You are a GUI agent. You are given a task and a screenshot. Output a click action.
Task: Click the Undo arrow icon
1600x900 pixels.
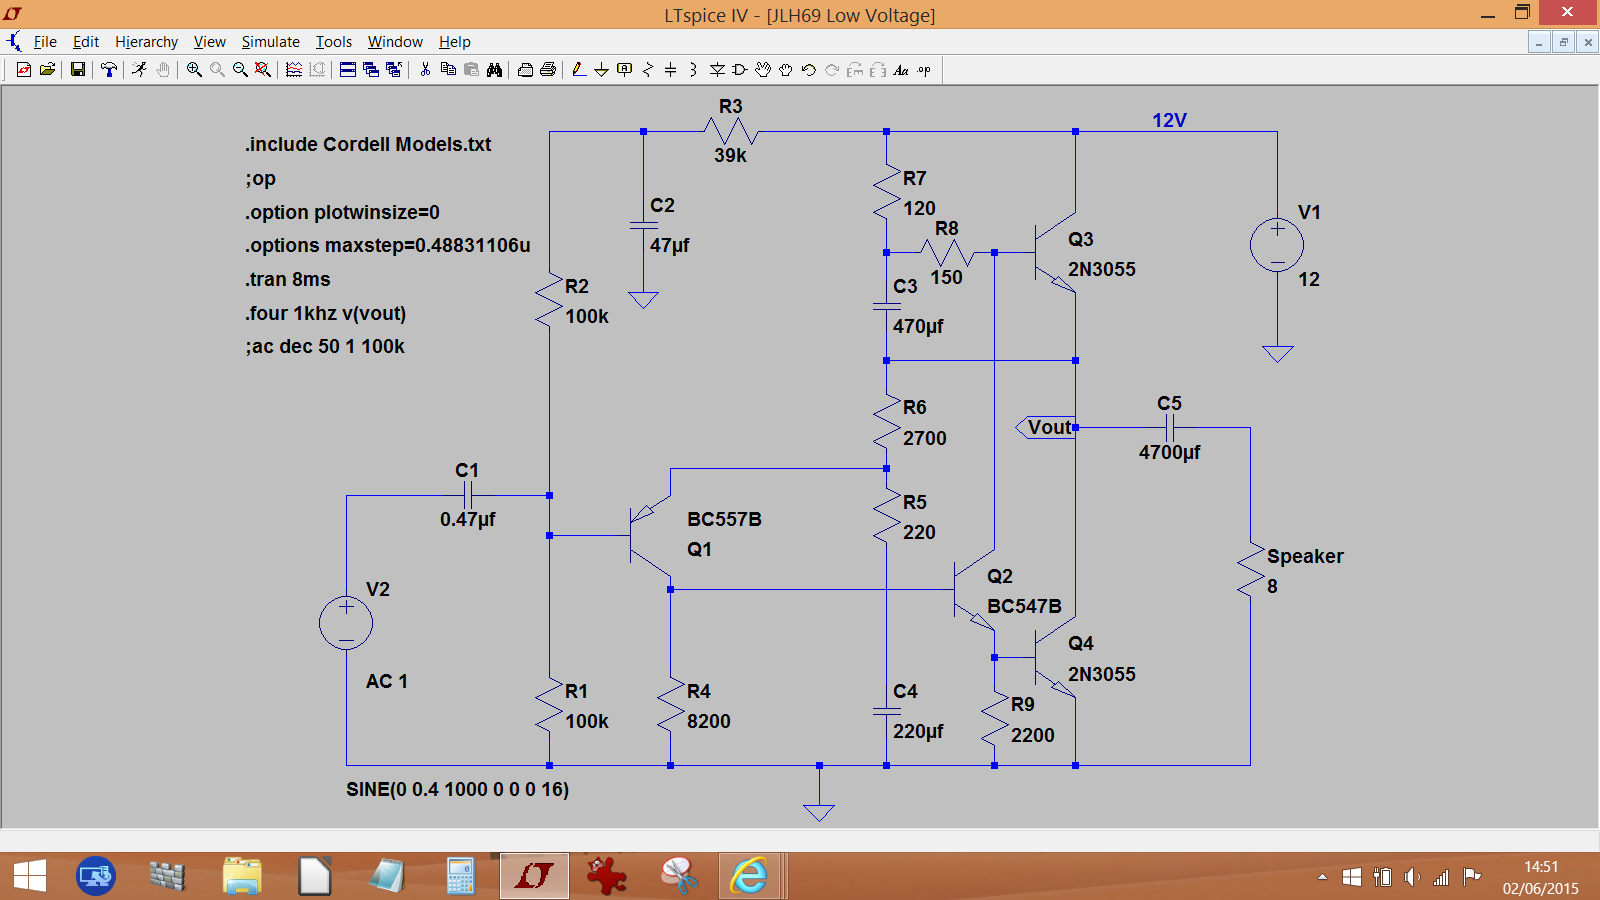pos(809,70)
